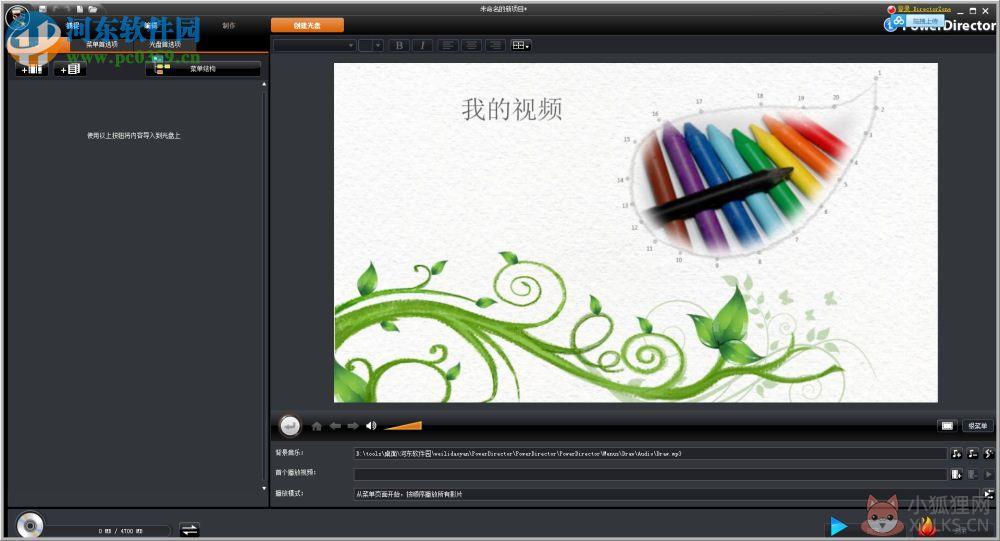
Task: Toggle italic text formatting
Action: tap(422, 45)
